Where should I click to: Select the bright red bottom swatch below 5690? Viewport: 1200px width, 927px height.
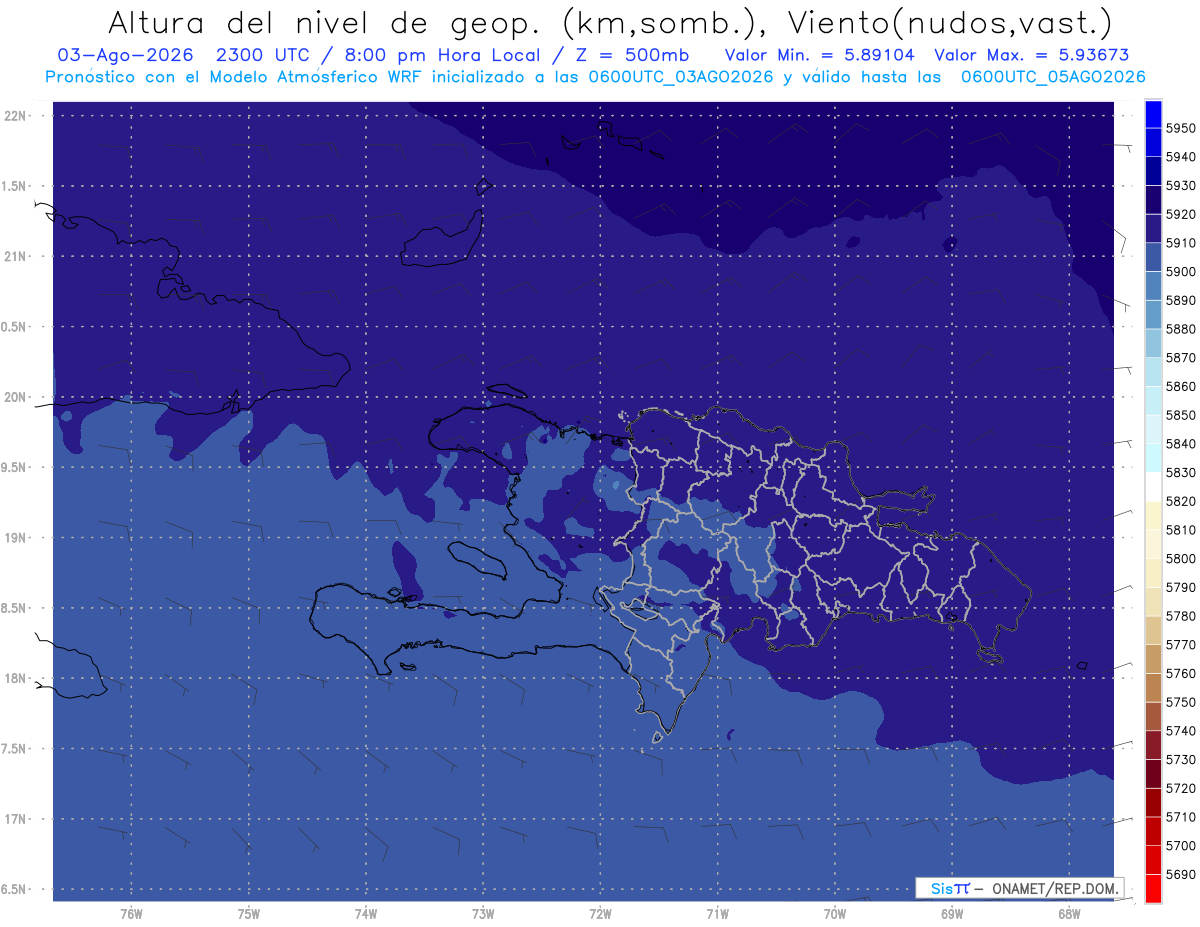point(1153,888)
